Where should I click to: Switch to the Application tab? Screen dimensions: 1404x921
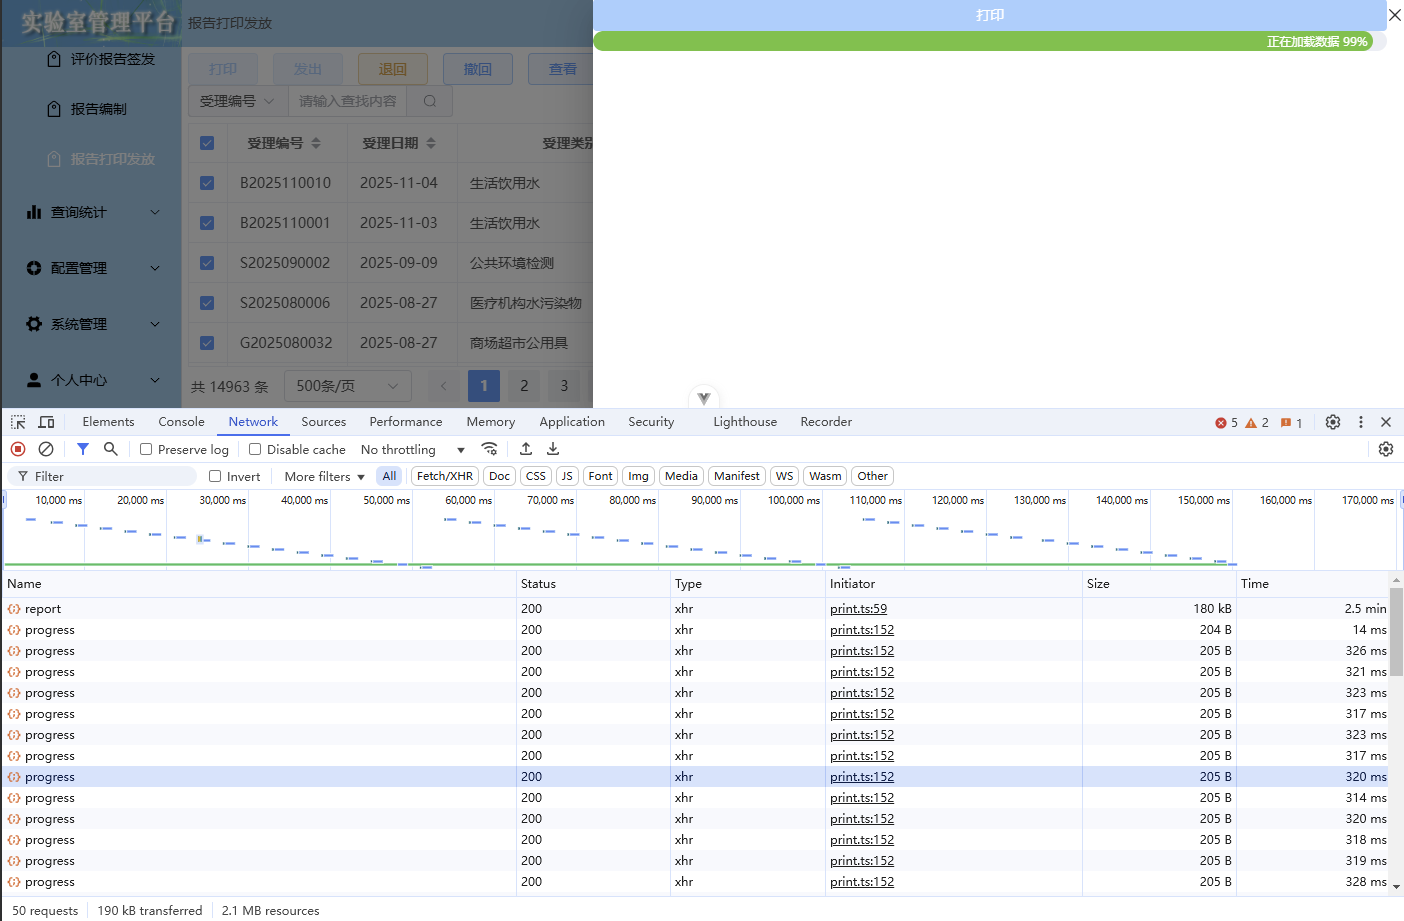[571, 421]
